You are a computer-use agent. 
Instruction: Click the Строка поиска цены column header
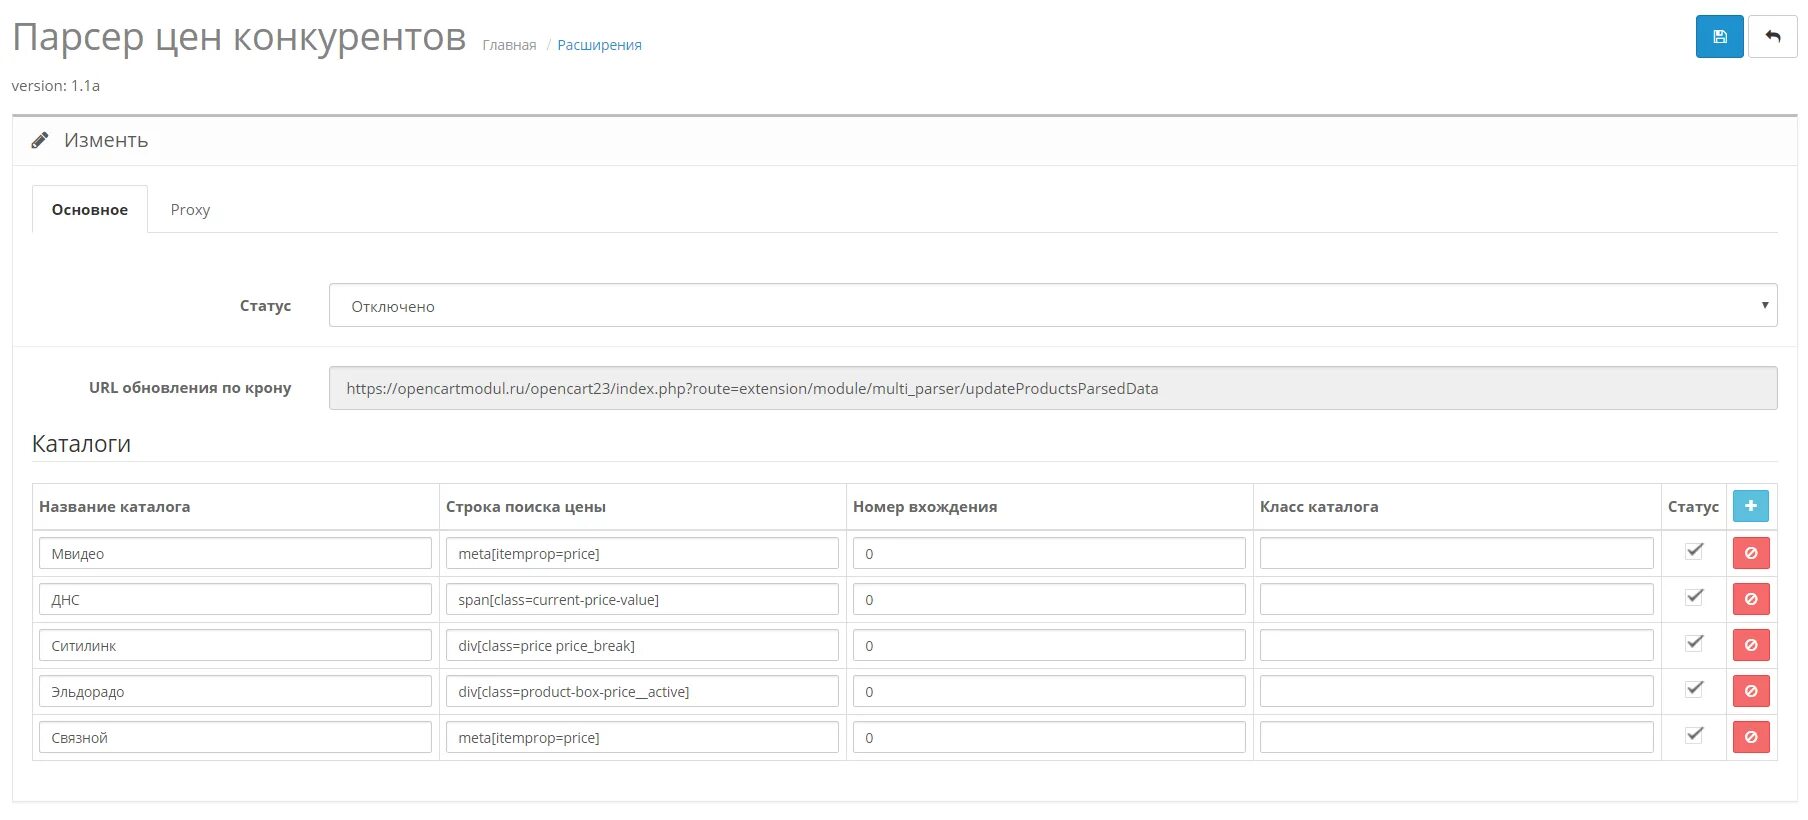(x=526, y=507)
